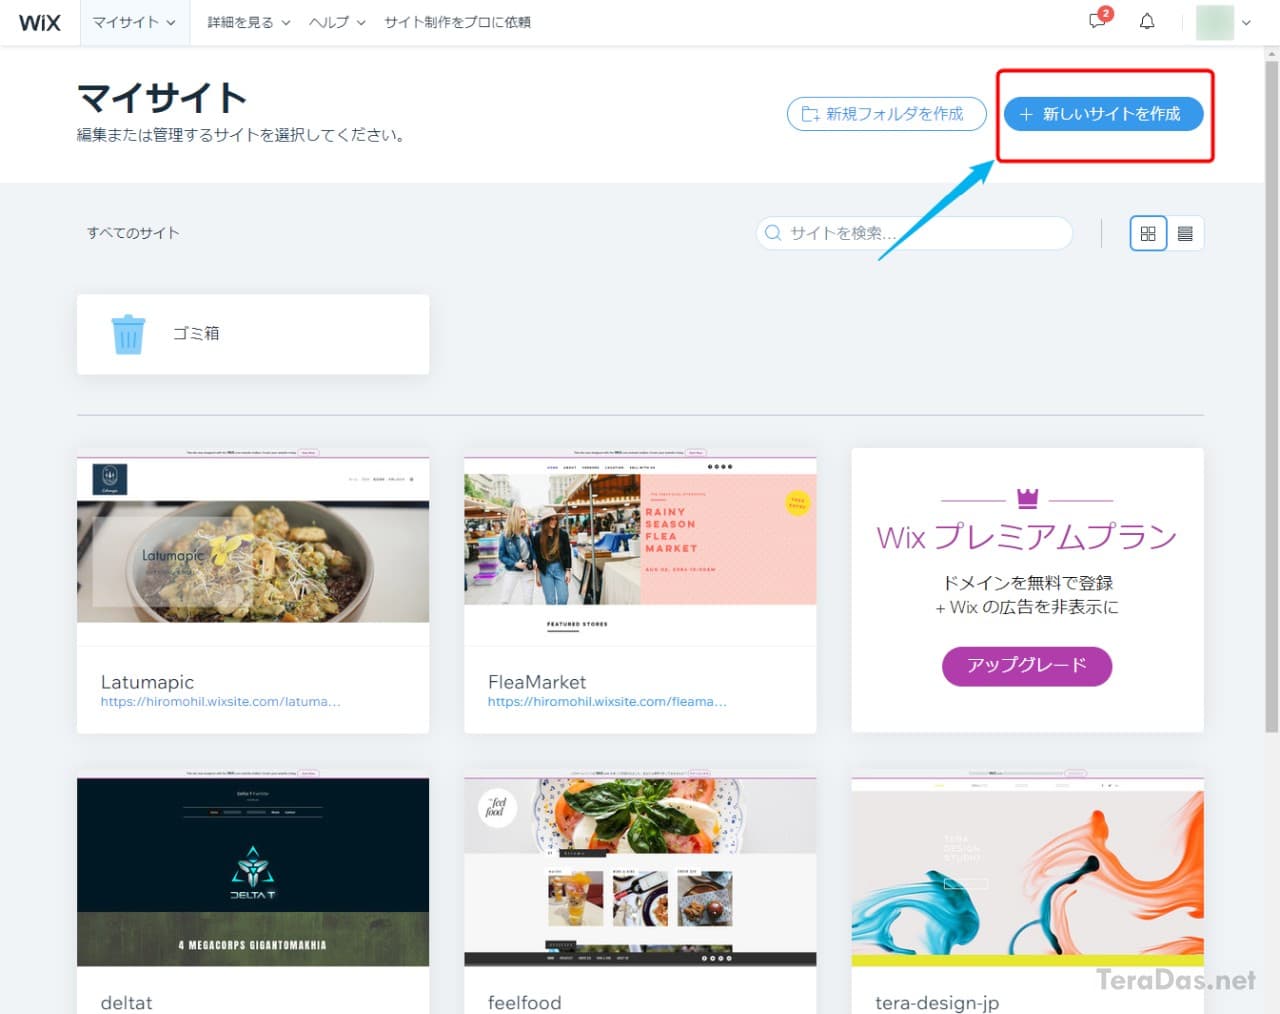The image size is (1280, 1014).
Task: Click the Latumapic site name
Action: tap(147, 682)
